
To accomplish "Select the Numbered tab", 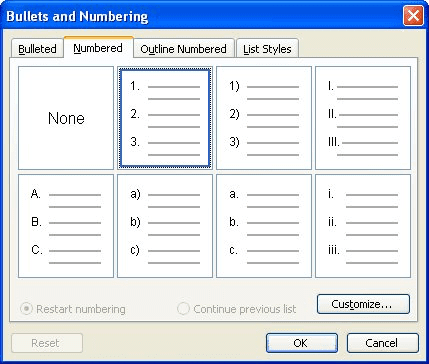I will point(98,48).
